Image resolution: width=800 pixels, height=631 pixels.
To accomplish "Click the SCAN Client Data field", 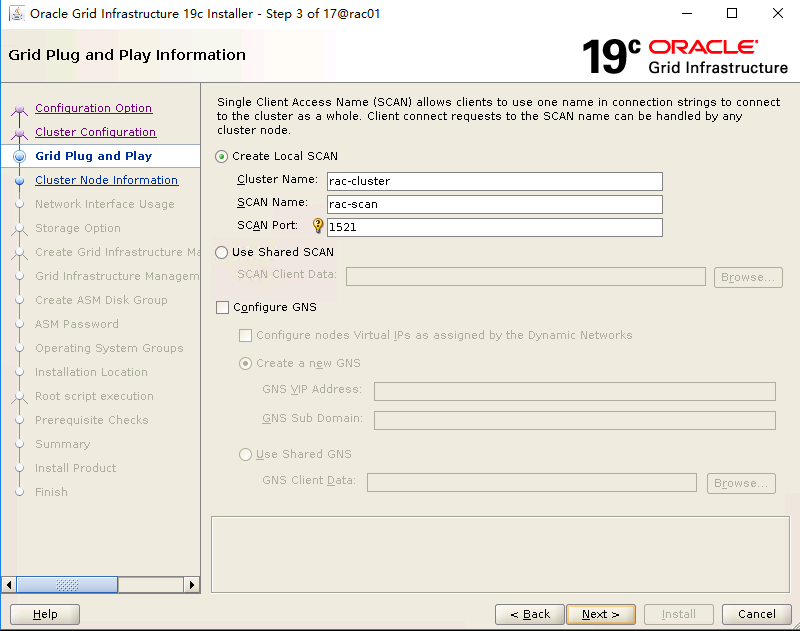I will pos(526,277).
